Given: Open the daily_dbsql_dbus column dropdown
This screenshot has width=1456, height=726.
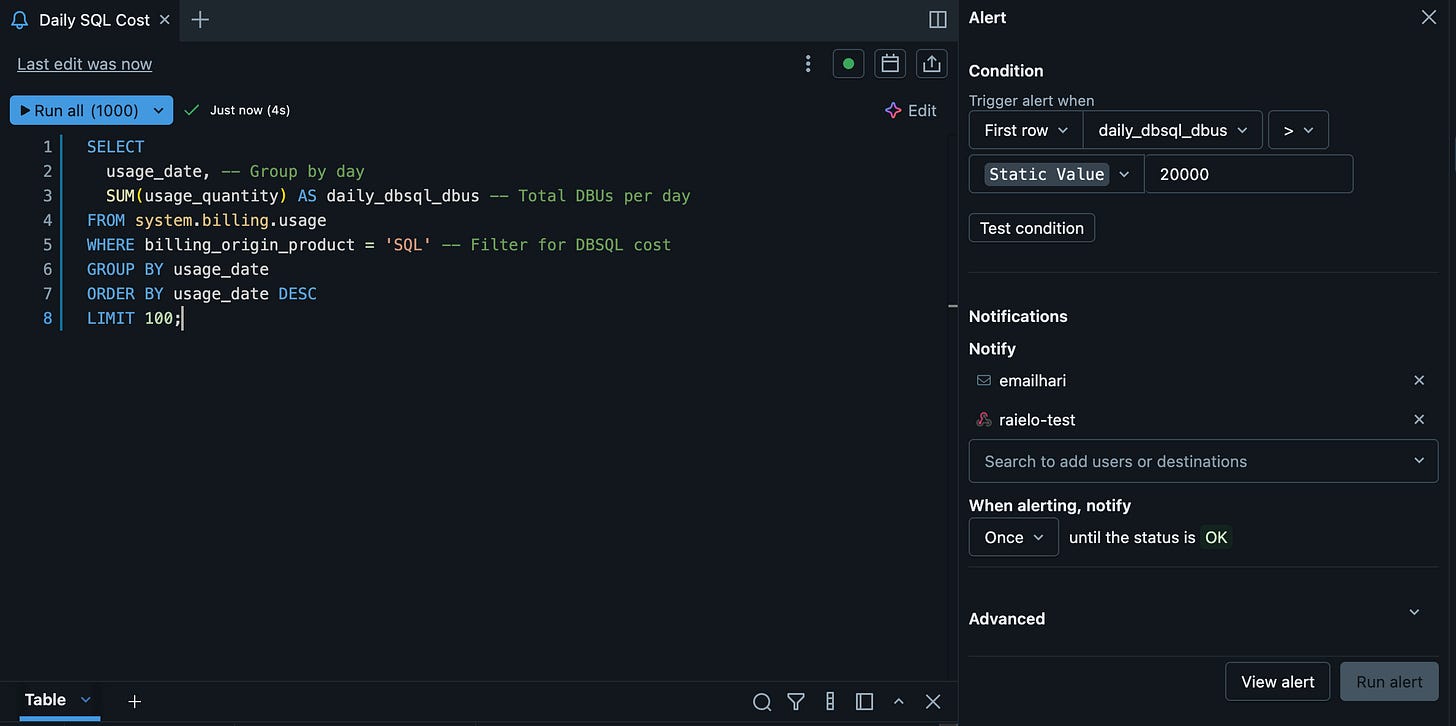Looking at the screenshot, I should point(1173,130).
